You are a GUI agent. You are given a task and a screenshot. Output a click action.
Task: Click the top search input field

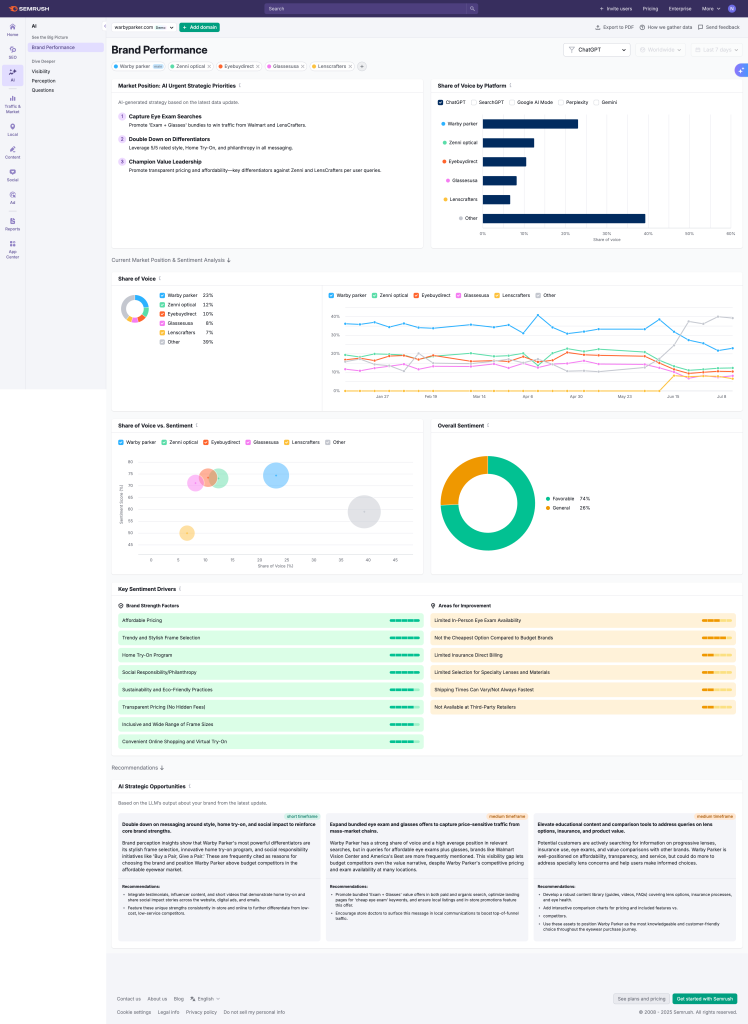click(x=366, y=8)
